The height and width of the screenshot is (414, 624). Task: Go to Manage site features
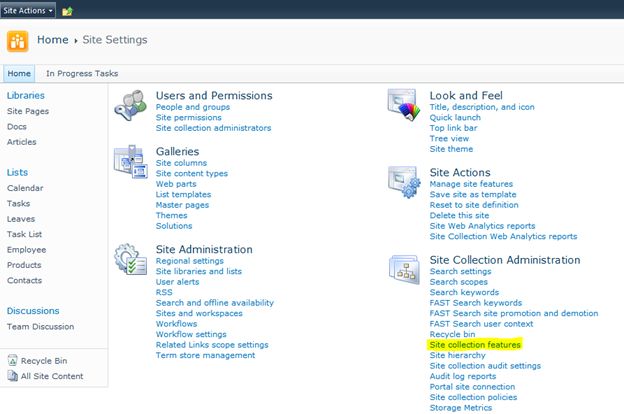tap(471, 184)
